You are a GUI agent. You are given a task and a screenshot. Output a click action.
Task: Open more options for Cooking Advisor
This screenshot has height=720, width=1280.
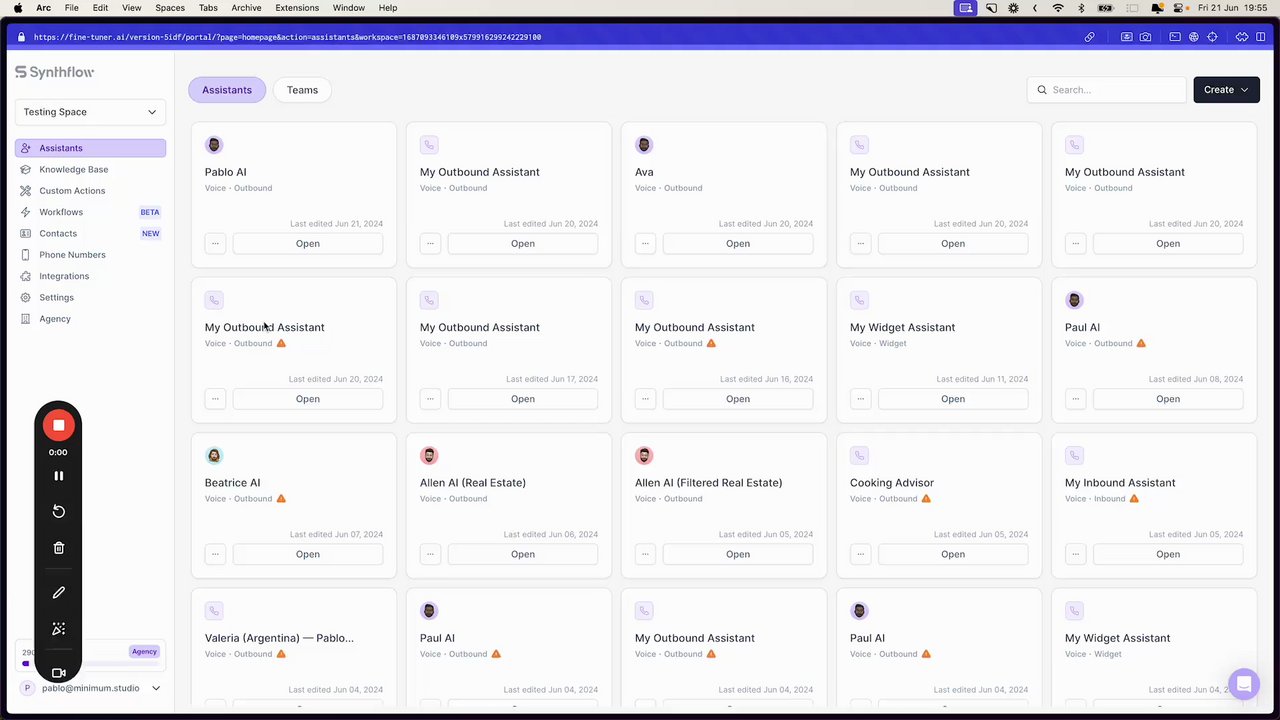pyautogui.click(x=860, y=554)
